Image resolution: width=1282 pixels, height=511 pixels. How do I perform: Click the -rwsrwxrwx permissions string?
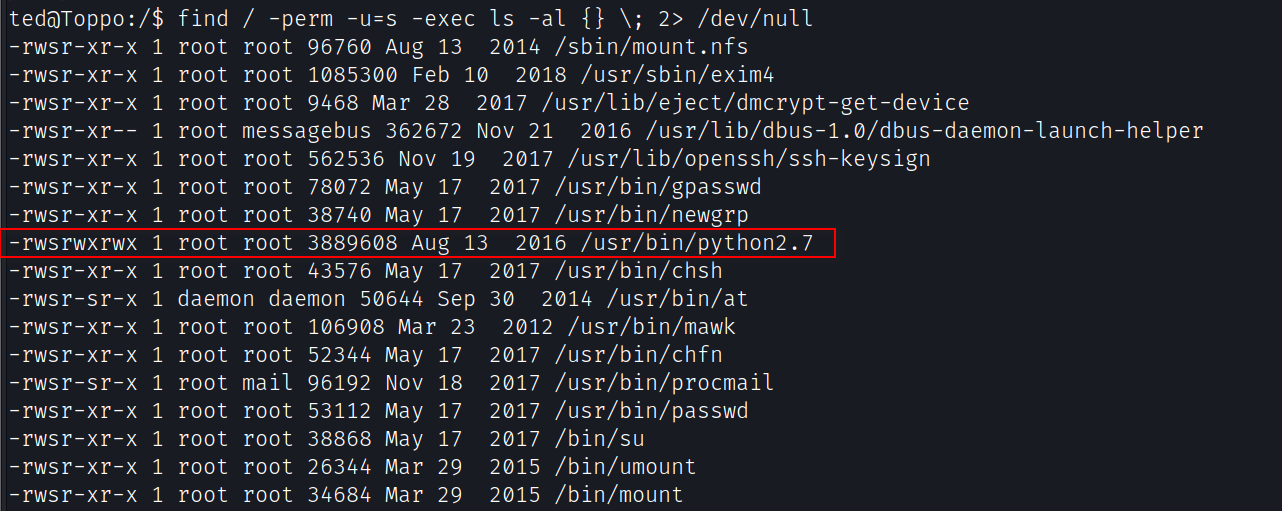[75, 243]
